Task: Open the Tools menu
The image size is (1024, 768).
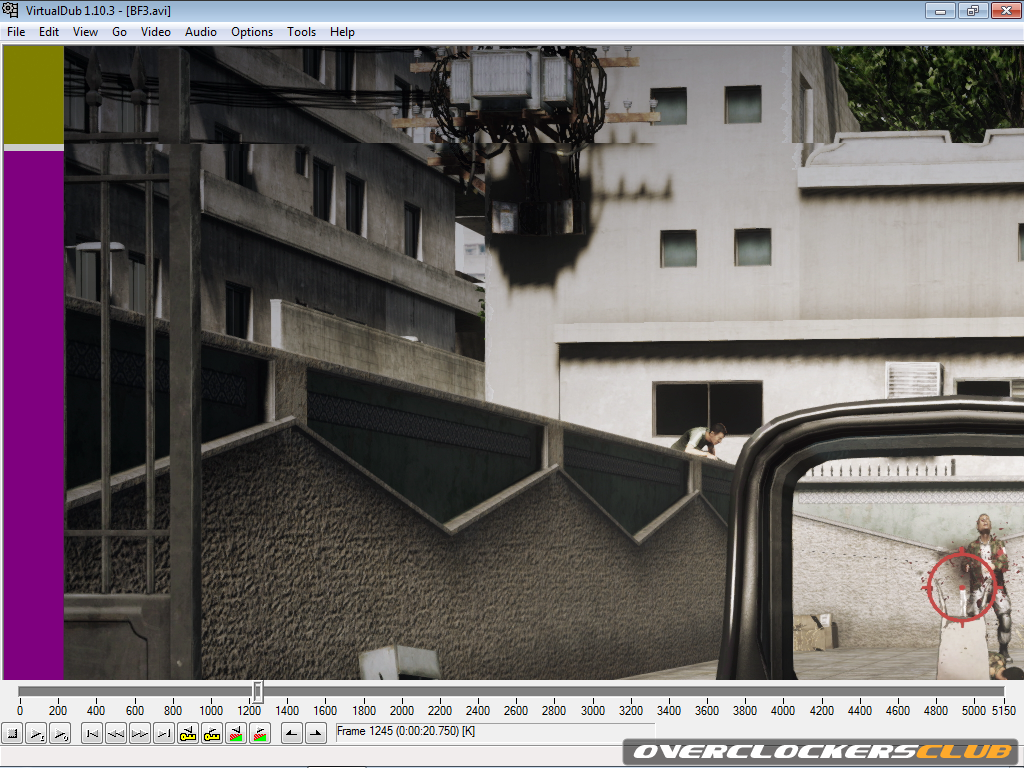Action: 302,32
